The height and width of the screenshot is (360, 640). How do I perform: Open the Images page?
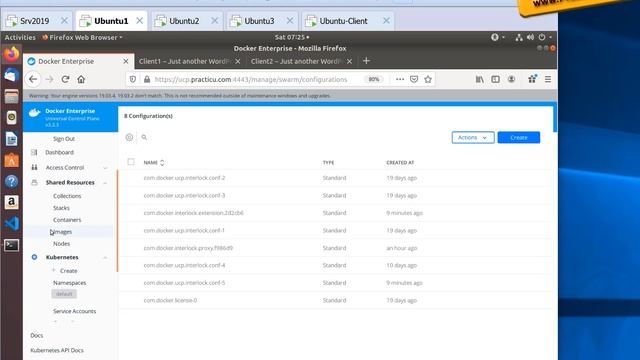click(x=62, y=231)
